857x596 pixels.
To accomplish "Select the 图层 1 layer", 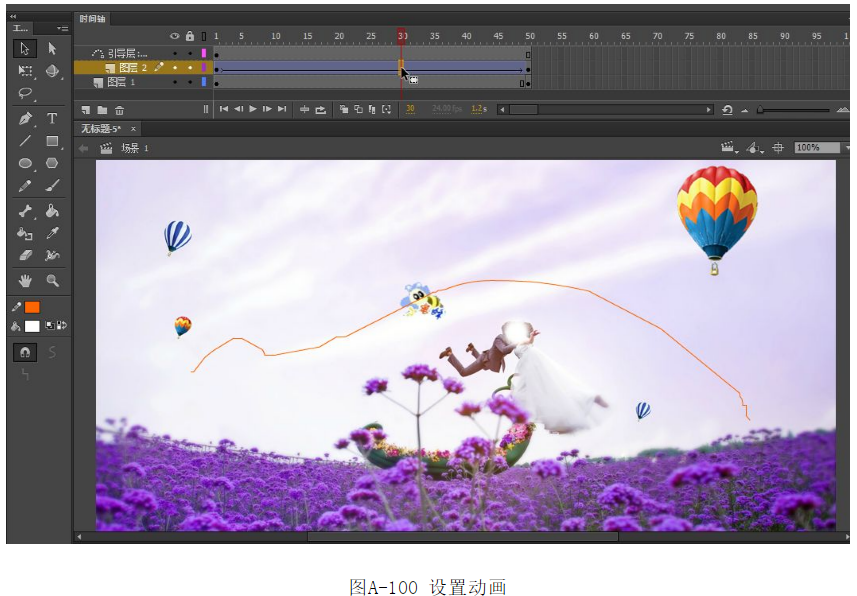I will pyautogui.click(x=127, y=82).
